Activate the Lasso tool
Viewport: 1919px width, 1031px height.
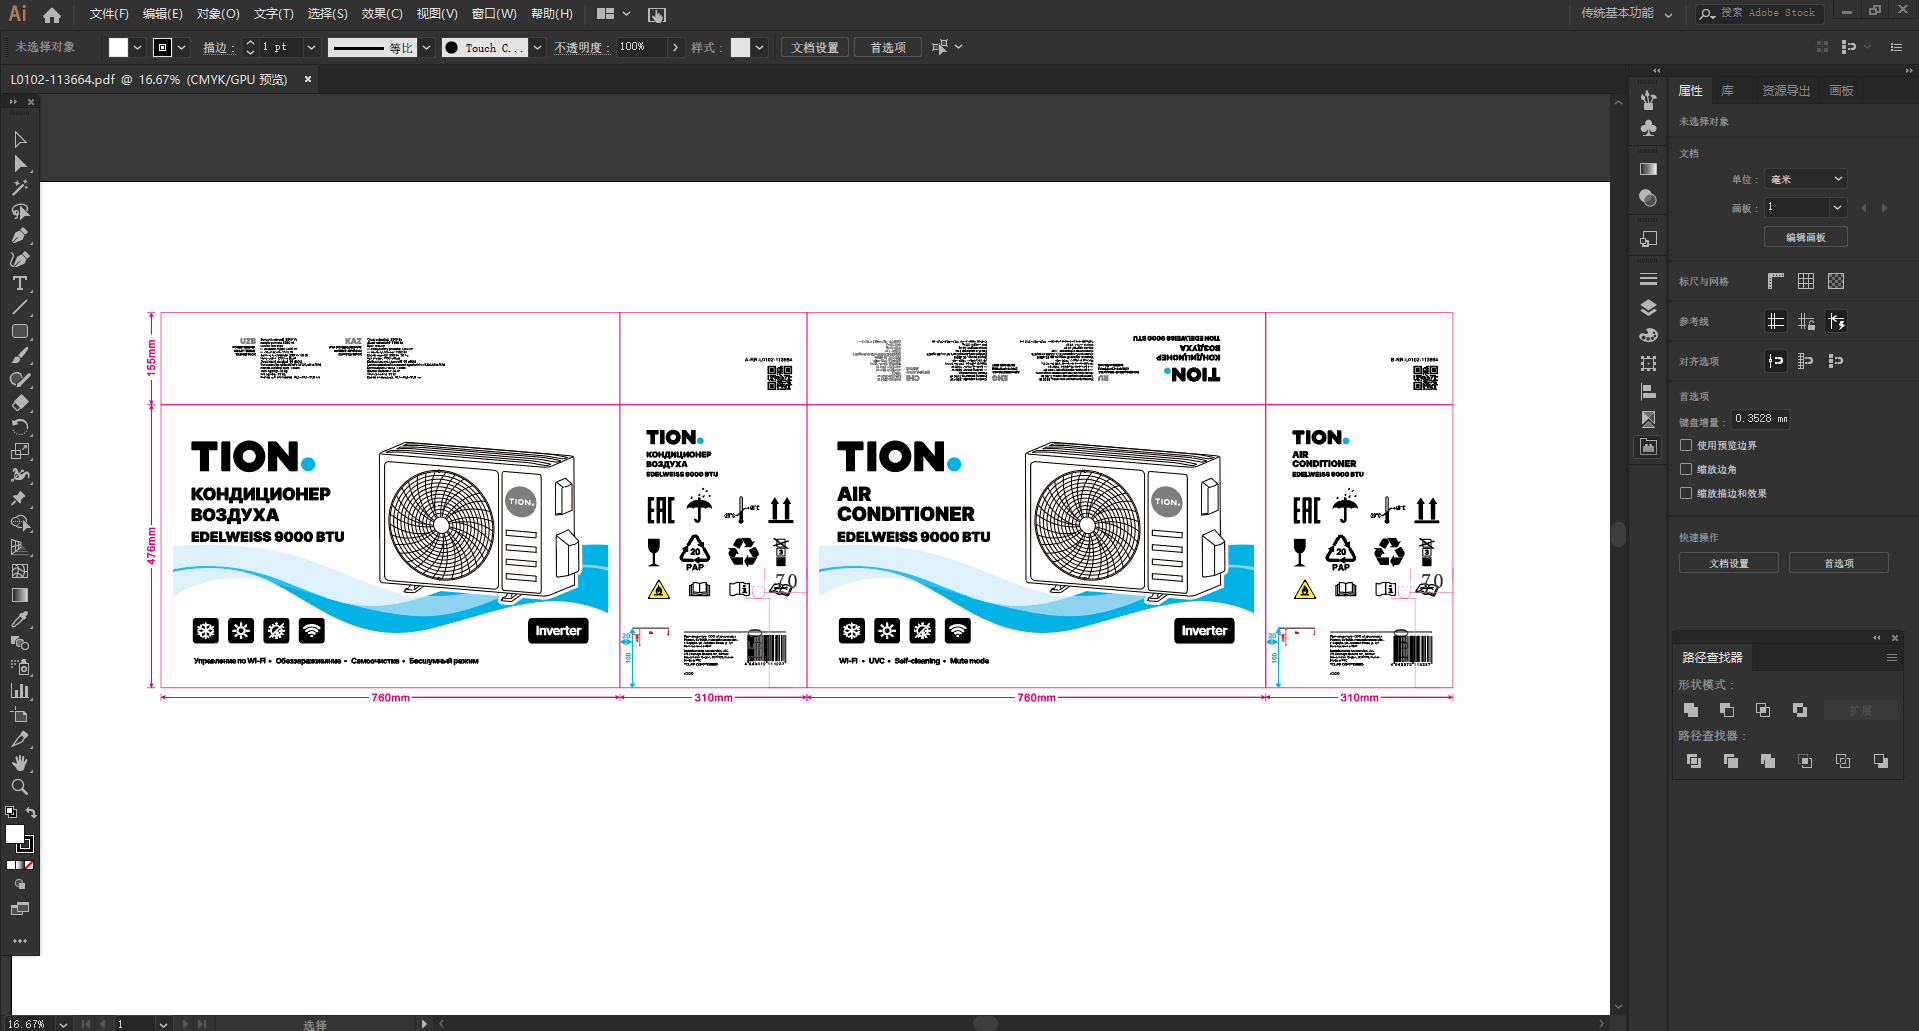[x=20, y=212]
